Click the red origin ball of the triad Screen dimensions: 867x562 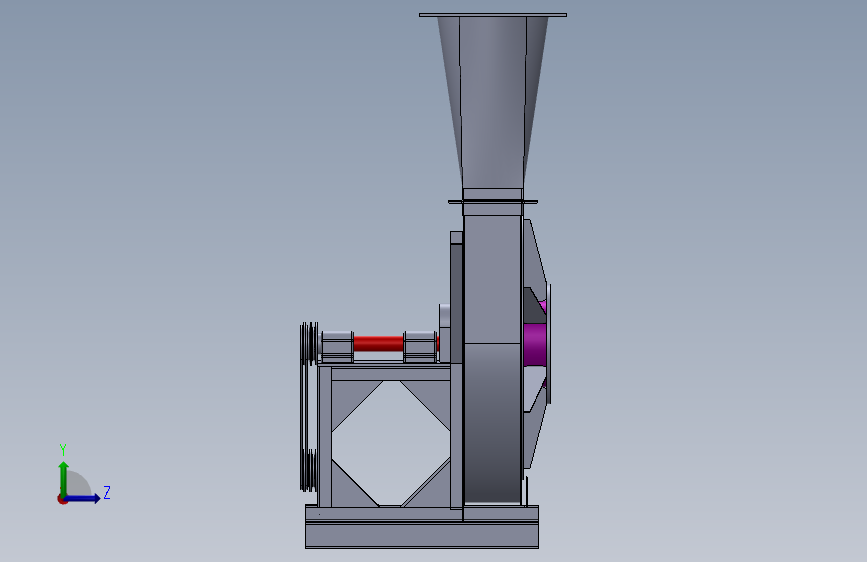62,499
